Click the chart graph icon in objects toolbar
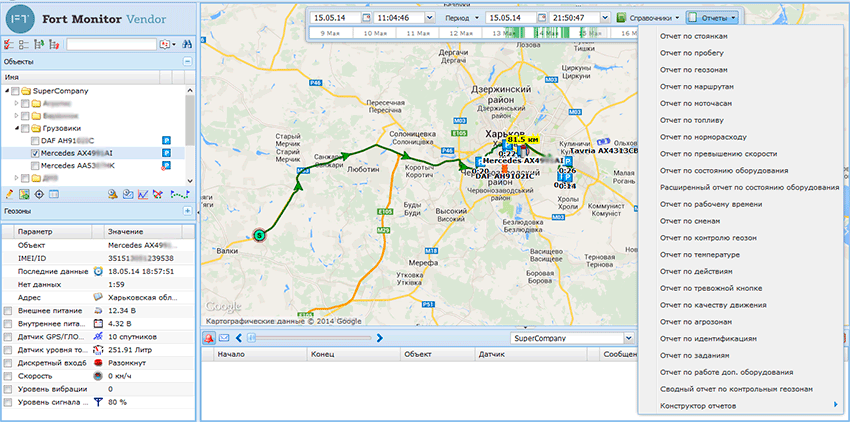The height and width of the screenshot is (422, 850). pos(144,194)
